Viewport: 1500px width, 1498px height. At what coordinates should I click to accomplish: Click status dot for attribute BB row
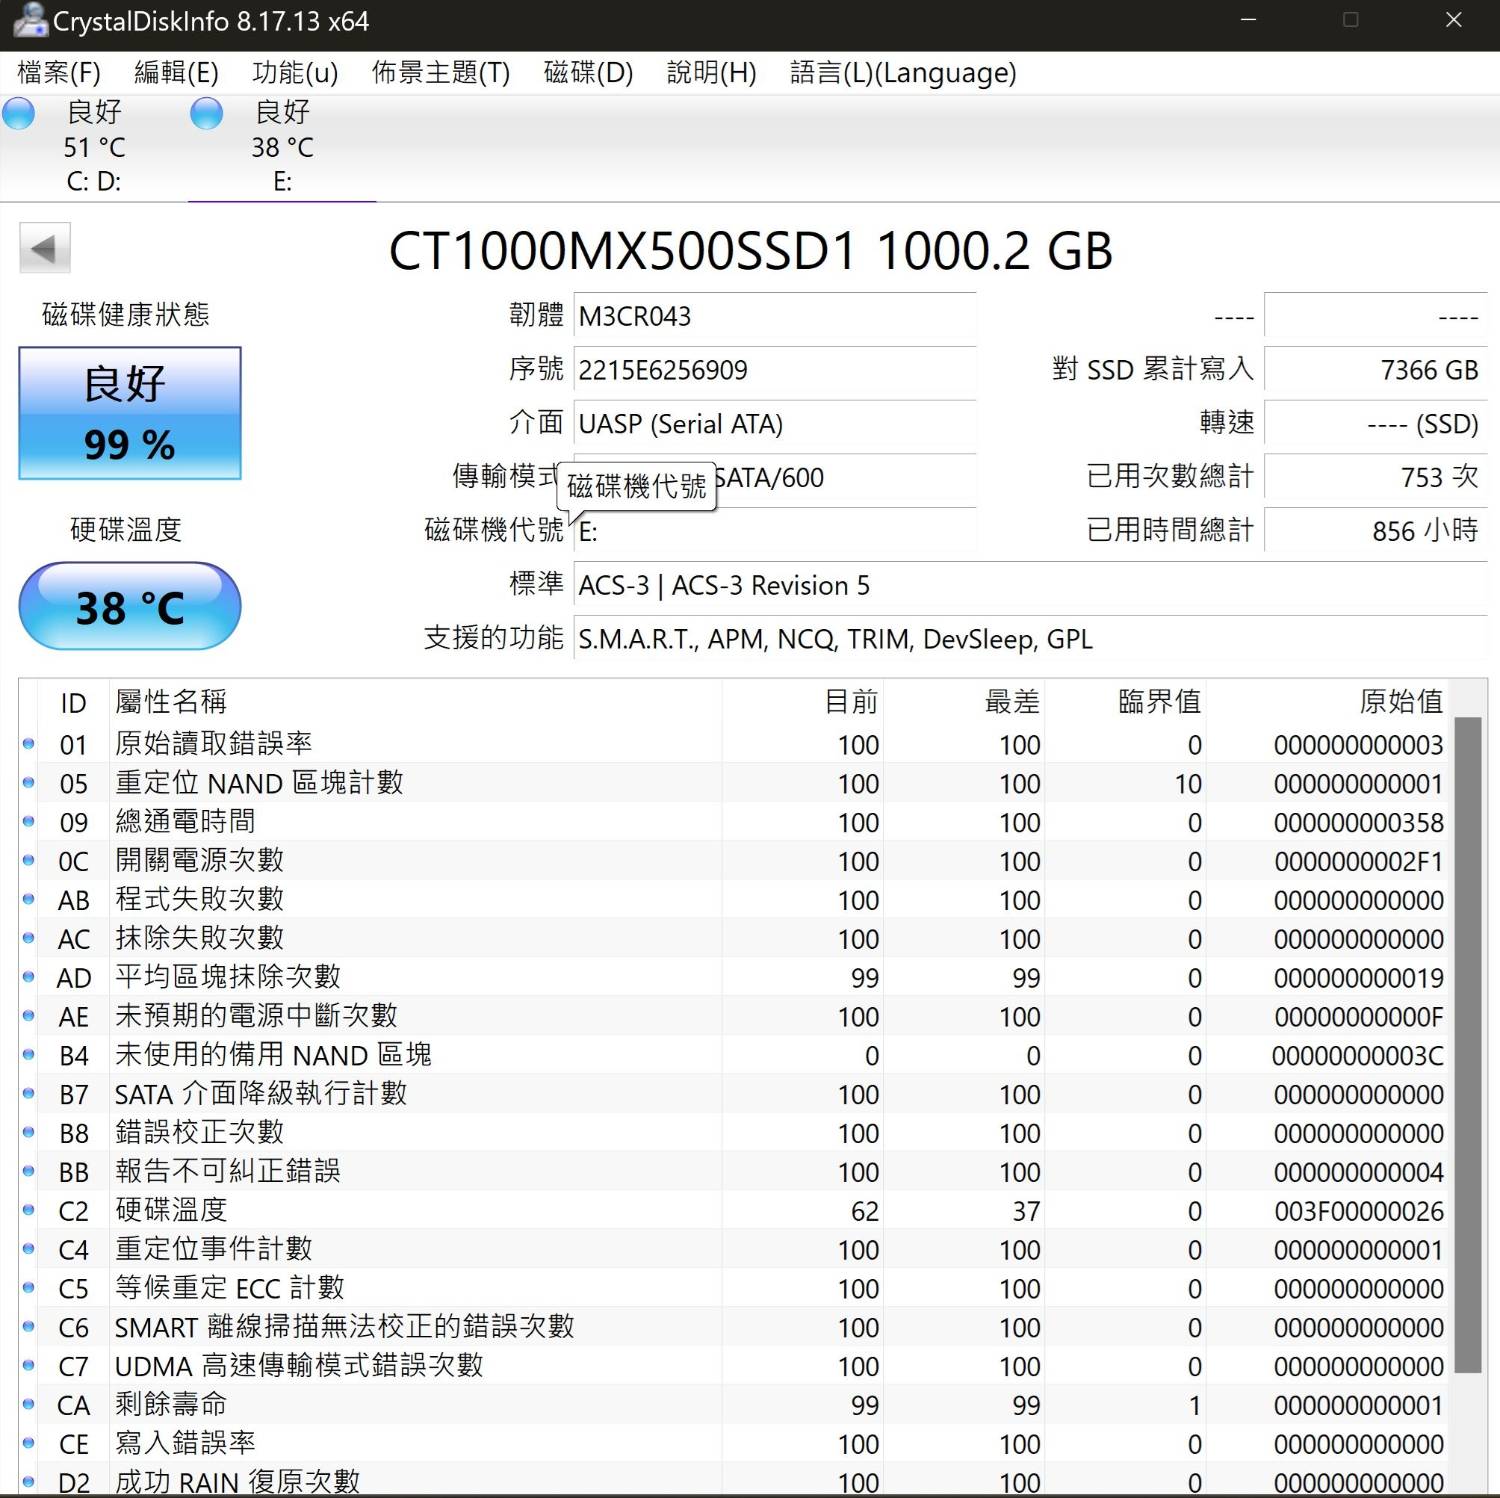tap(28, 1171)
